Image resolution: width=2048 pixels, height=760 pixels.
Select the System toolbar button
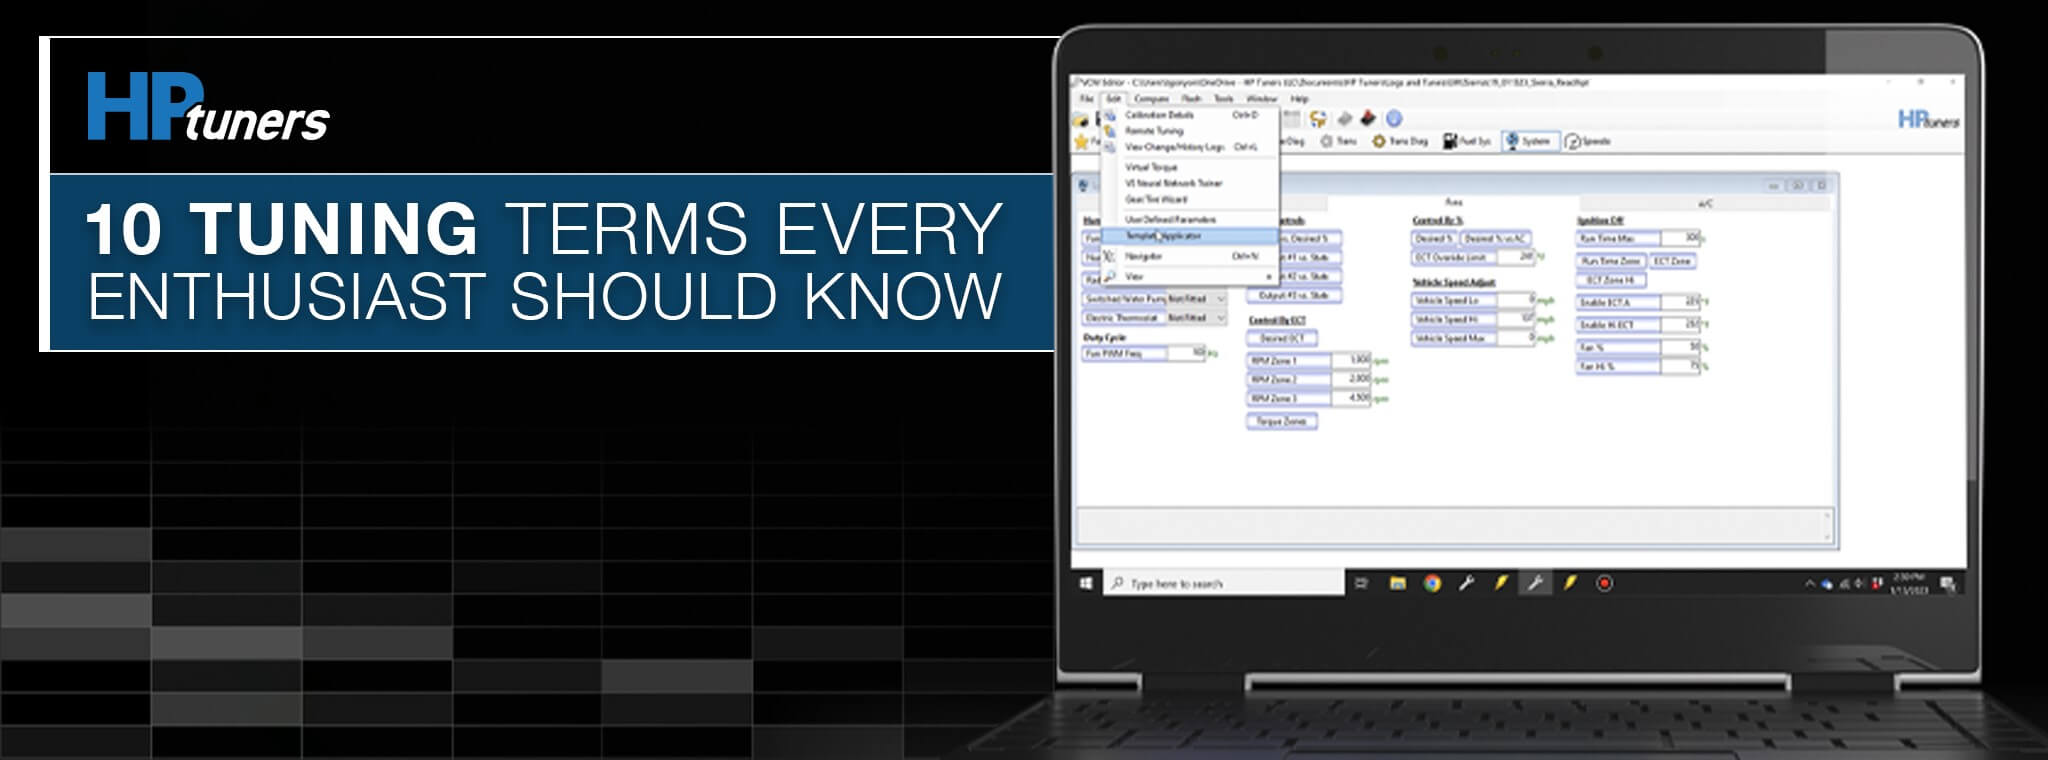point(1527,142)
